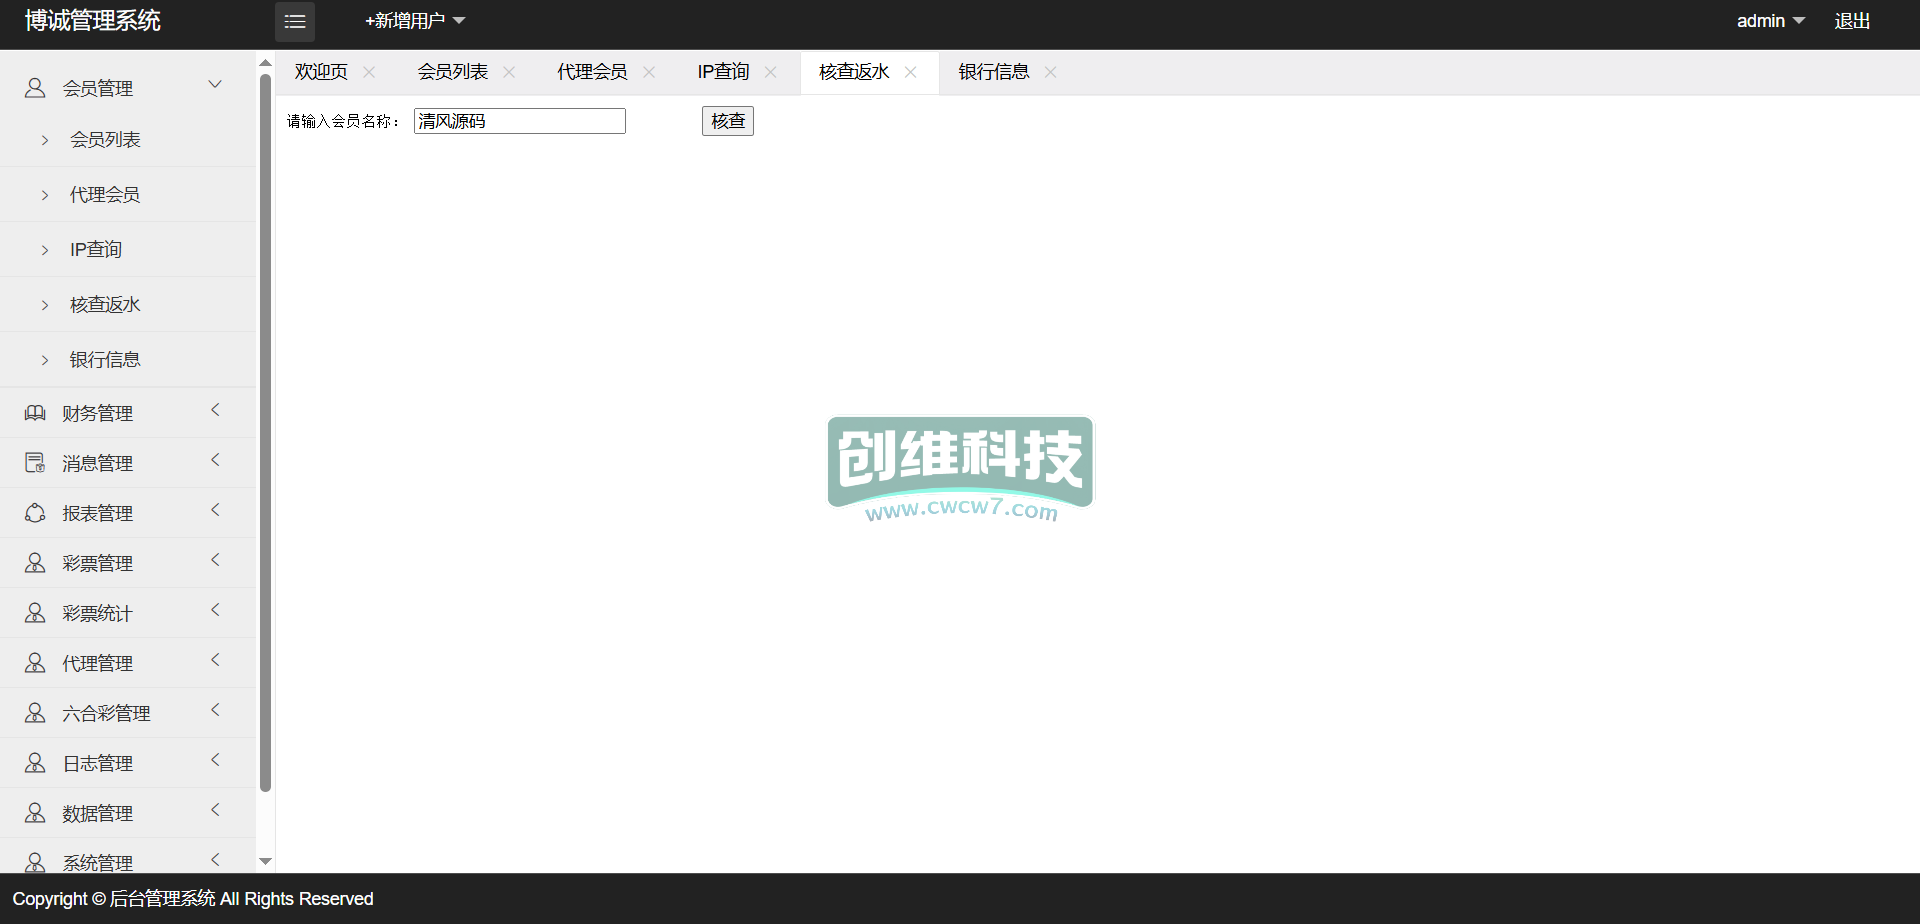Click the 博诚管理系统 title
Viewport: 1920px width, 924px height.
tap(93, 21)
